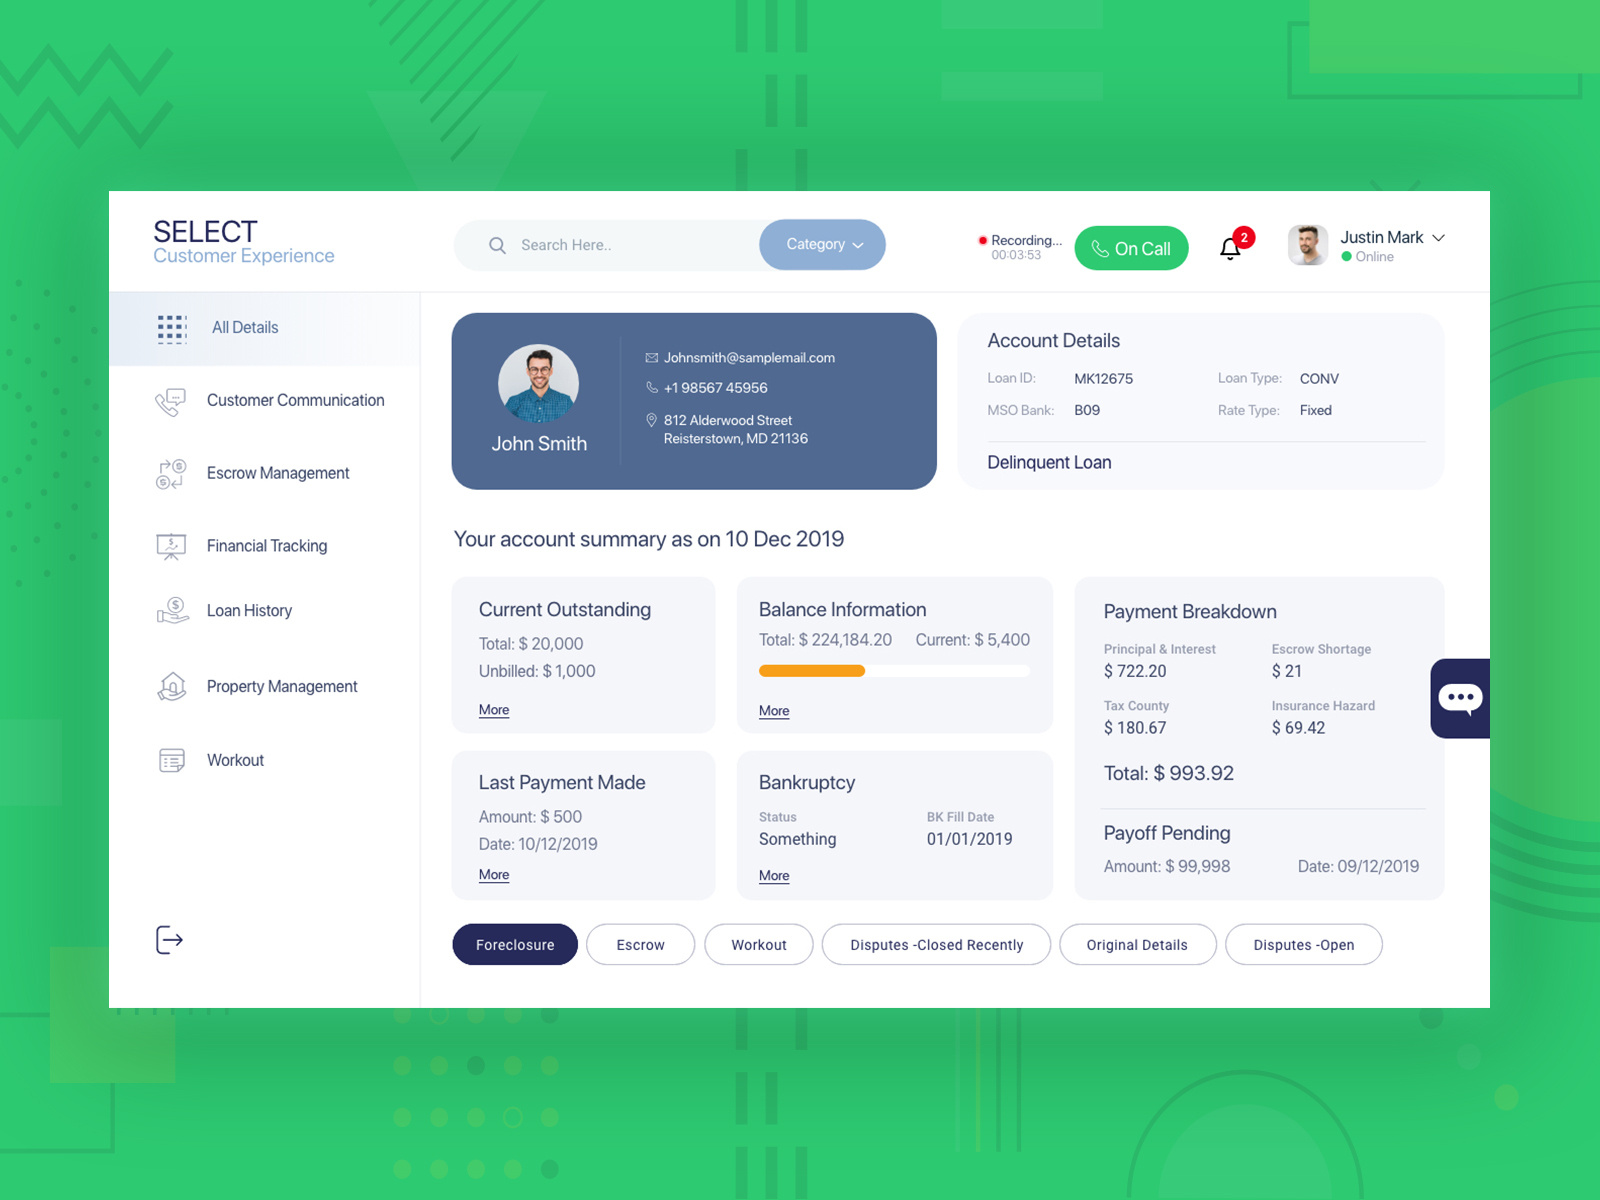
Task: Select the Original Details tab
Action: coord(1137,944)
